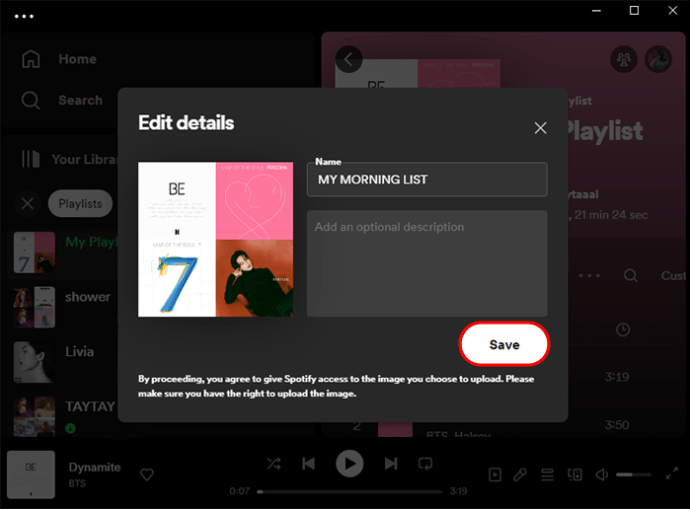Click the Dynamite song title
This screenshot has height=509, width=690.
click(x=95, y=467)
